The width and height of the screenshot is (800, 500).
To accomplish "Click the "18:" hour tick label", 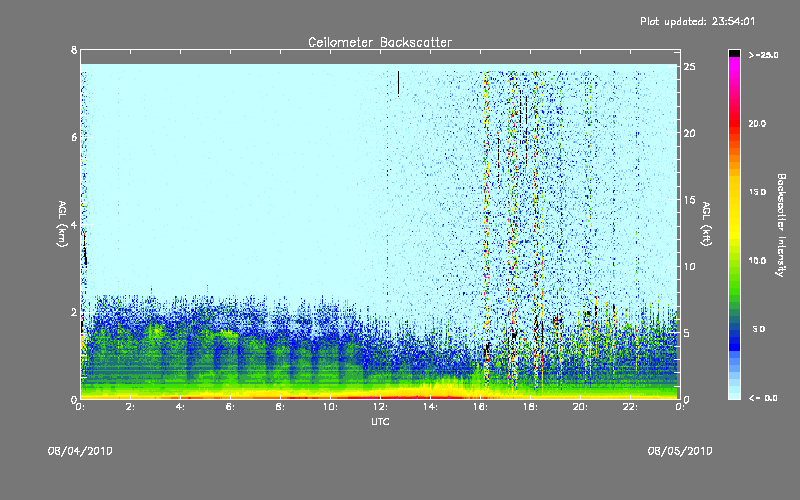I will [x=530, y=407].
